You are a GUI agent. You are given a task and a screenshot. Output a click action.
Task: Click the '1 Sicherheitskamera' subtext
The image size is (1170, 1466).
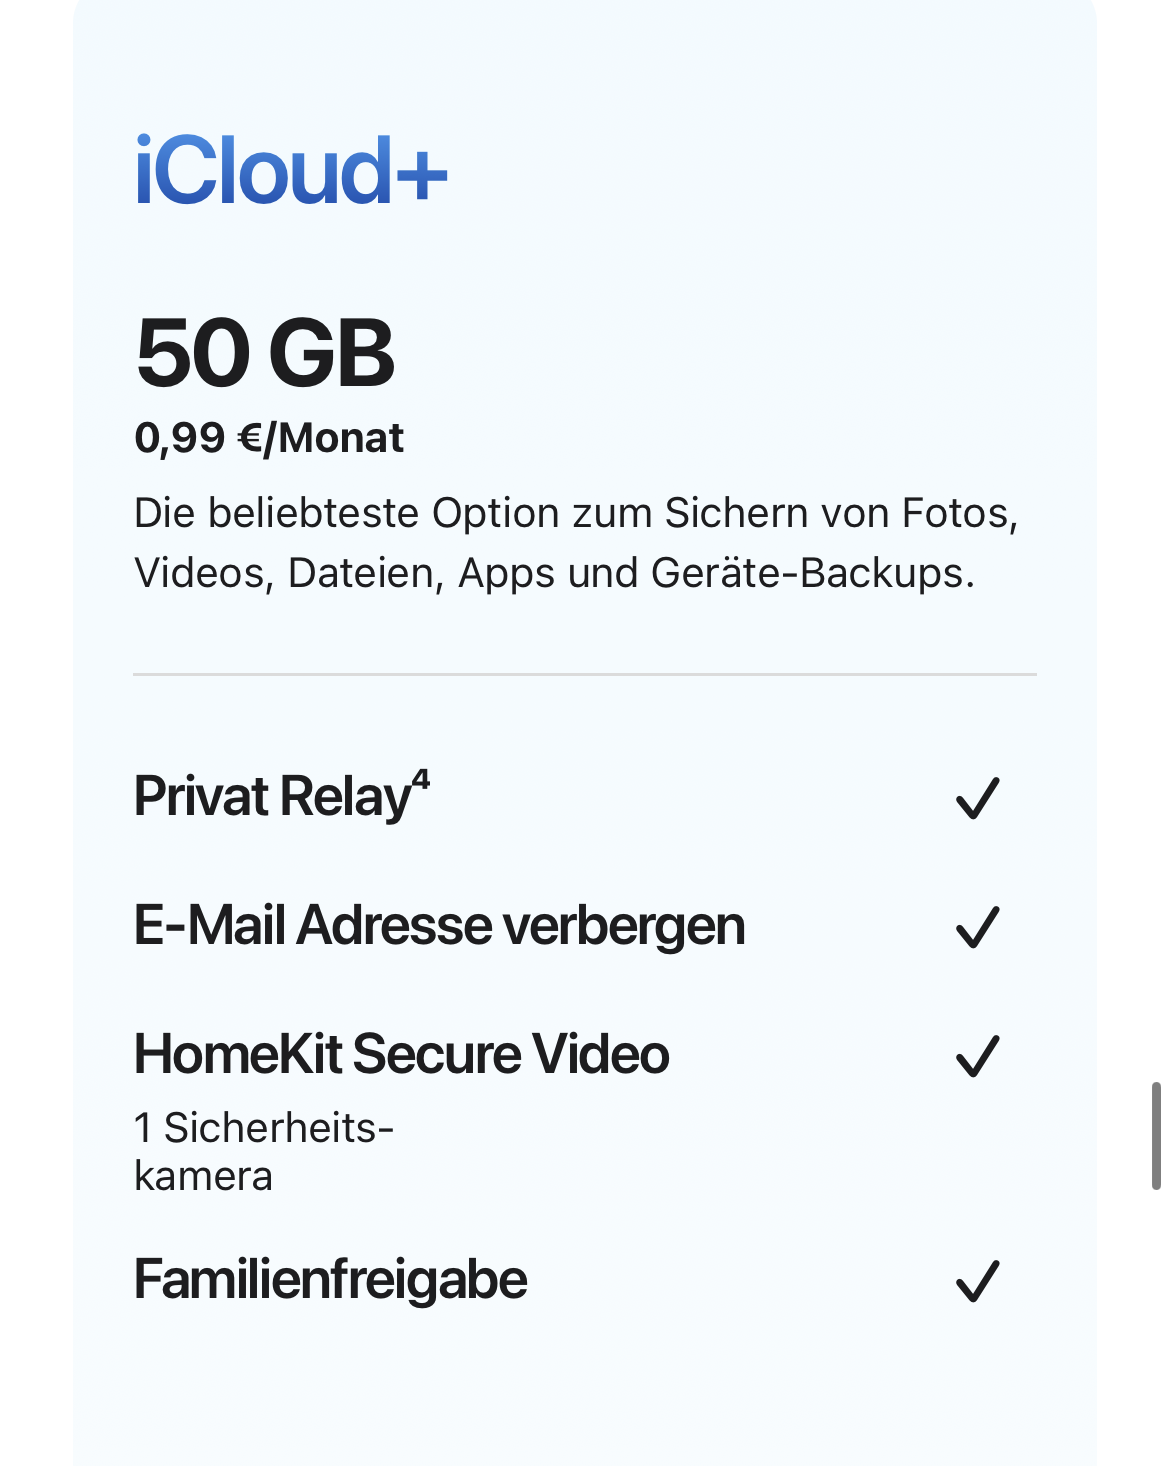tap(264, 1151)
